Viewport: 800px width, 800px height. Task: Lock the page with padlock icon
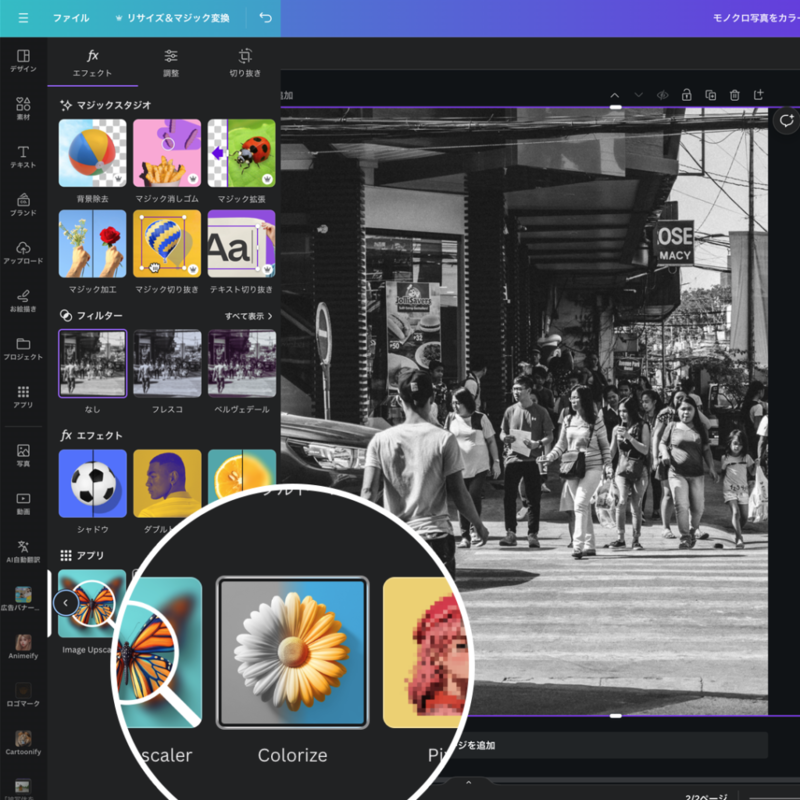point(687,95)
